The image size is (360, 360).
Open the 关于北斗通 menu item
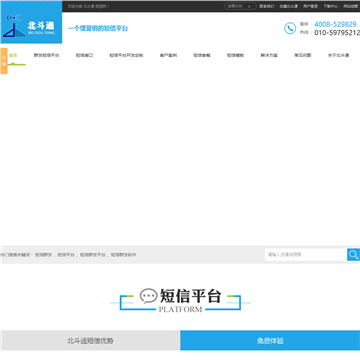pyautogui.click(x=338, y=55)
